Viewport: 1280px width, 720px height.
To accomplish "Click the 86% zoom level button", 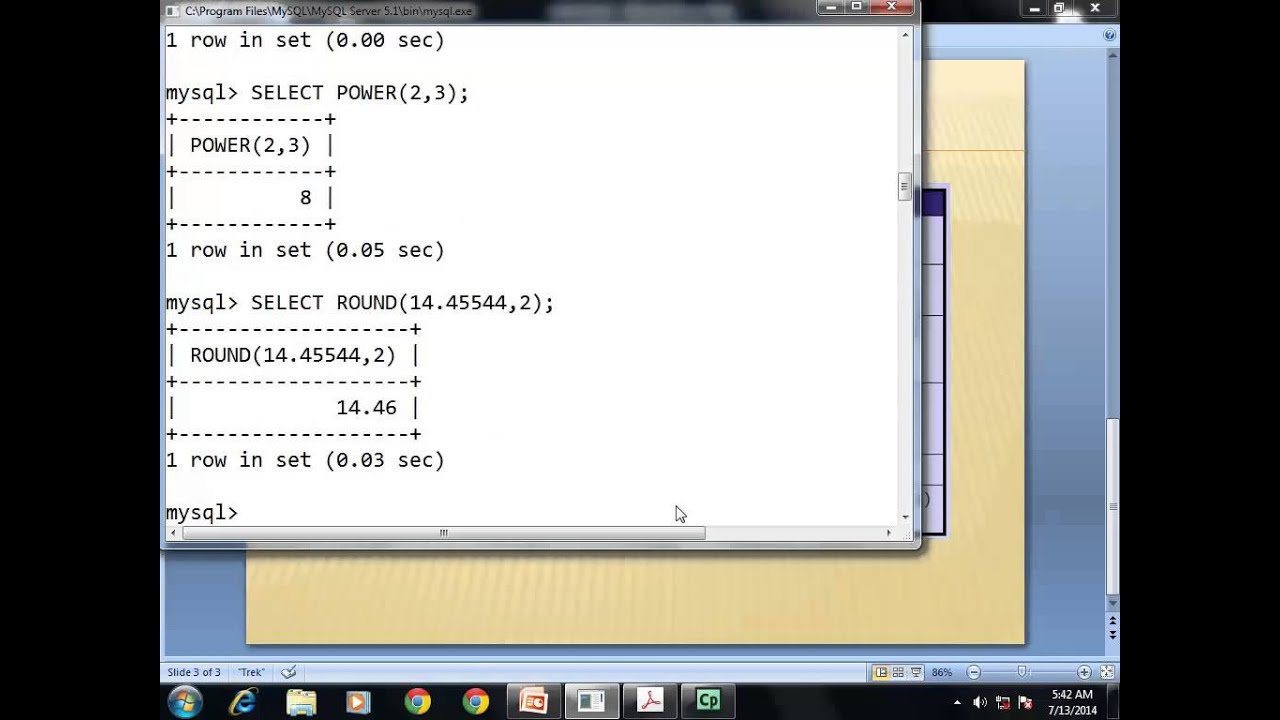I will pos(942,672).
